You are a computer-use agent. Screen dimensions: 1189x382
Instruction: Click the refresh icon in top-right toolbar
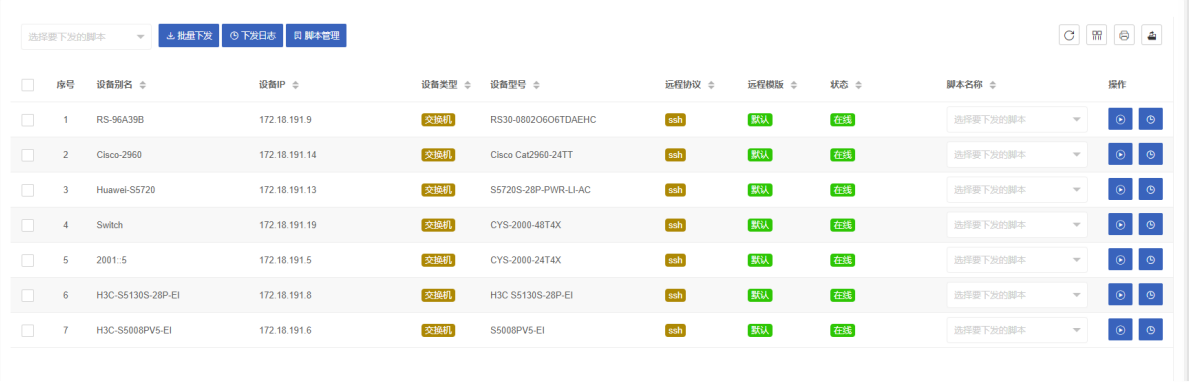point(1069,36)
